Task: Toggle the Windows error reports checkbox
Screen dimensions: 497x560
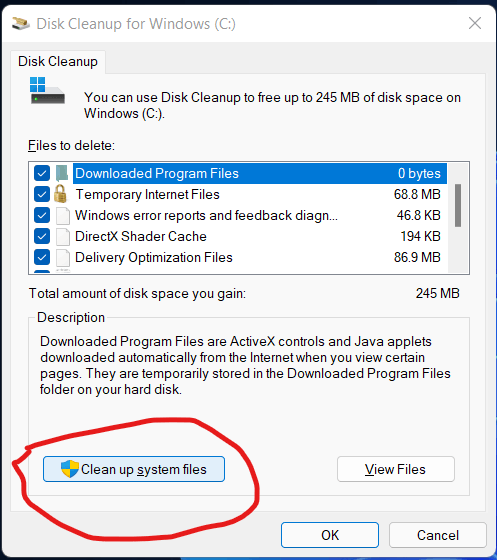Action: (42, 215)
